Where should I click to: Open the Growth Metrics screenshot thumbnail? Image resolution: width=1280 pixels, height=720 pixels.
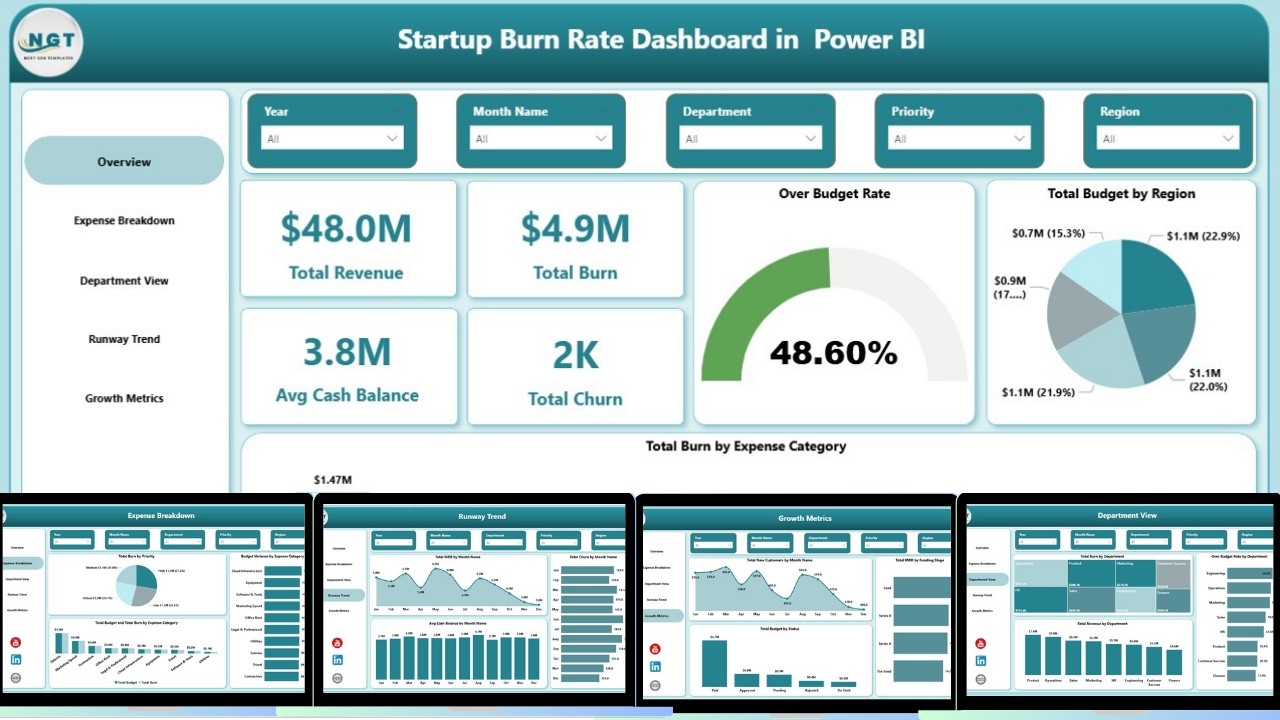coord(795,603)
